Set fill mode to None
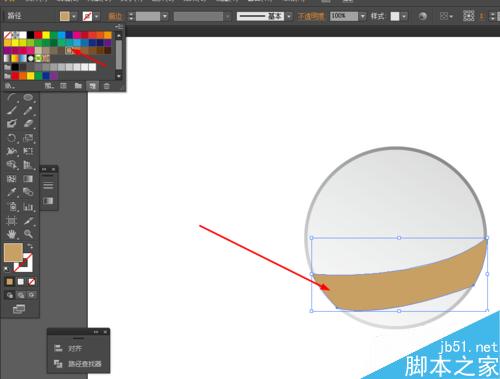Image resolution: width=500 pixels, height=379 pixels. 32,282
